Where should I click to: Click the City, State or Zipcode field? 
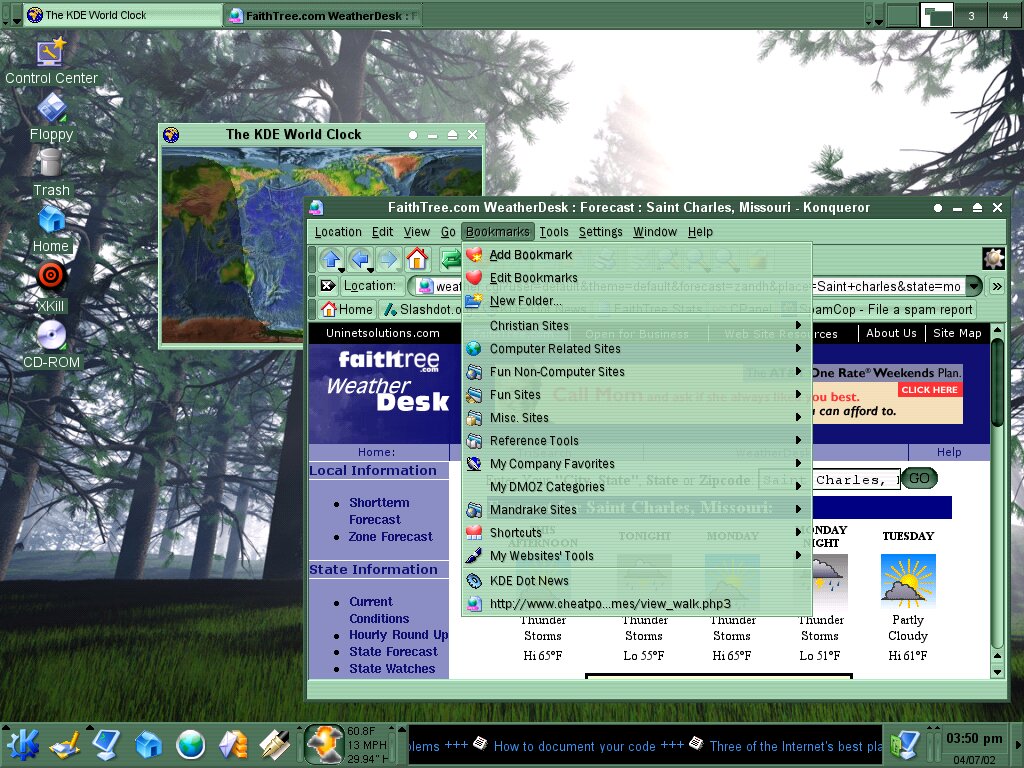(x=829, y=480)
